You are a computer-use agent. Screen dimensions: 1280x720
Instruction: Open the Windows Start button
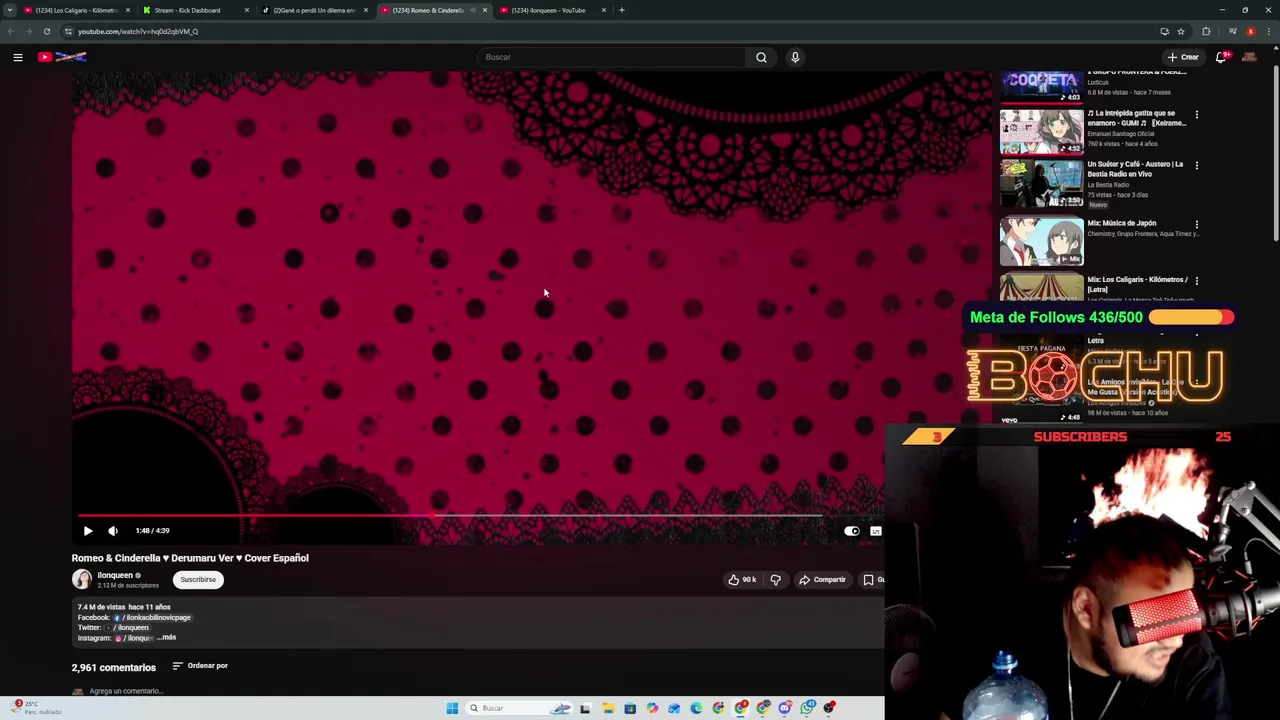452,708
